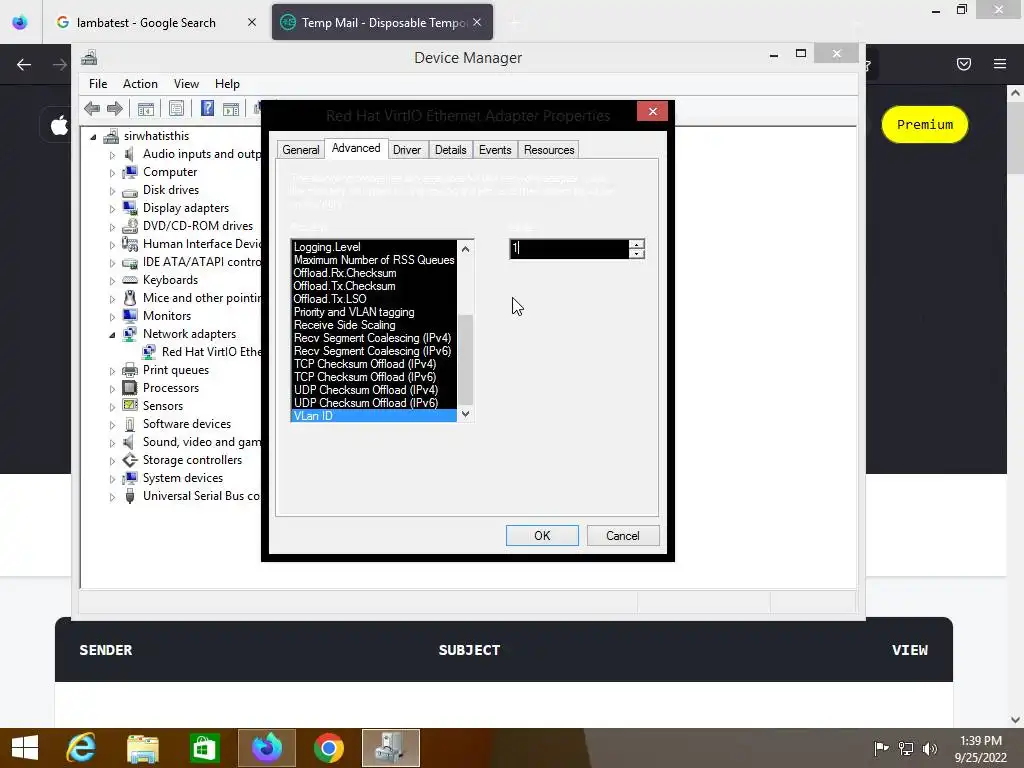The width and height of the screenshot is (1024, 768).
Task: Click the Value input field
Action: click(x=569, y=249)
